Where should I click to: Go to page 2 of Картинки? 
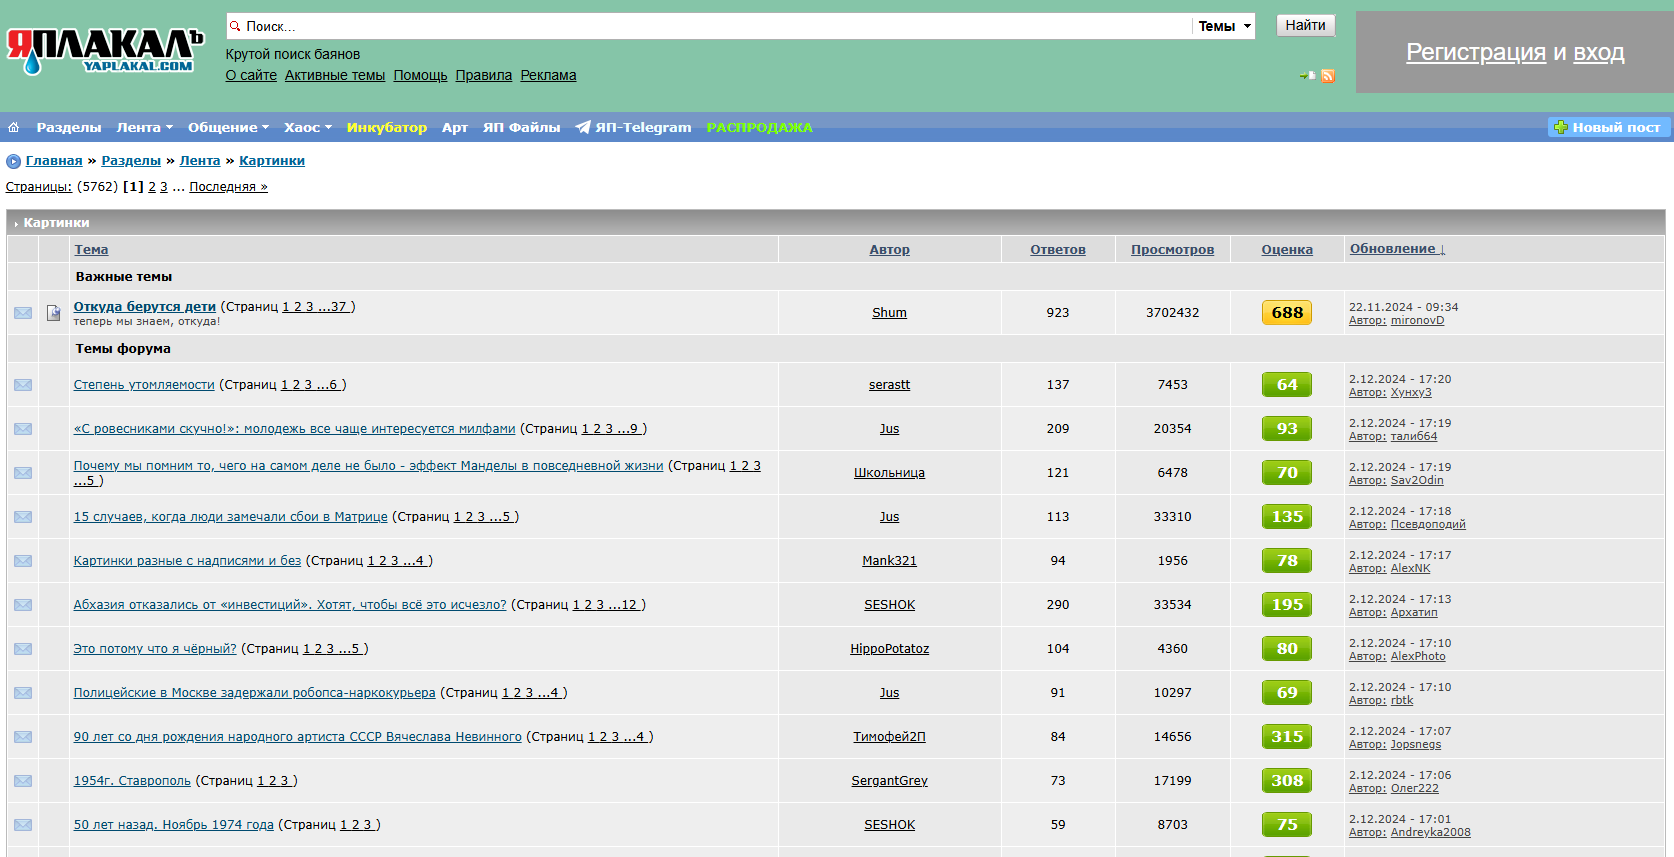(x=152, y=187)
